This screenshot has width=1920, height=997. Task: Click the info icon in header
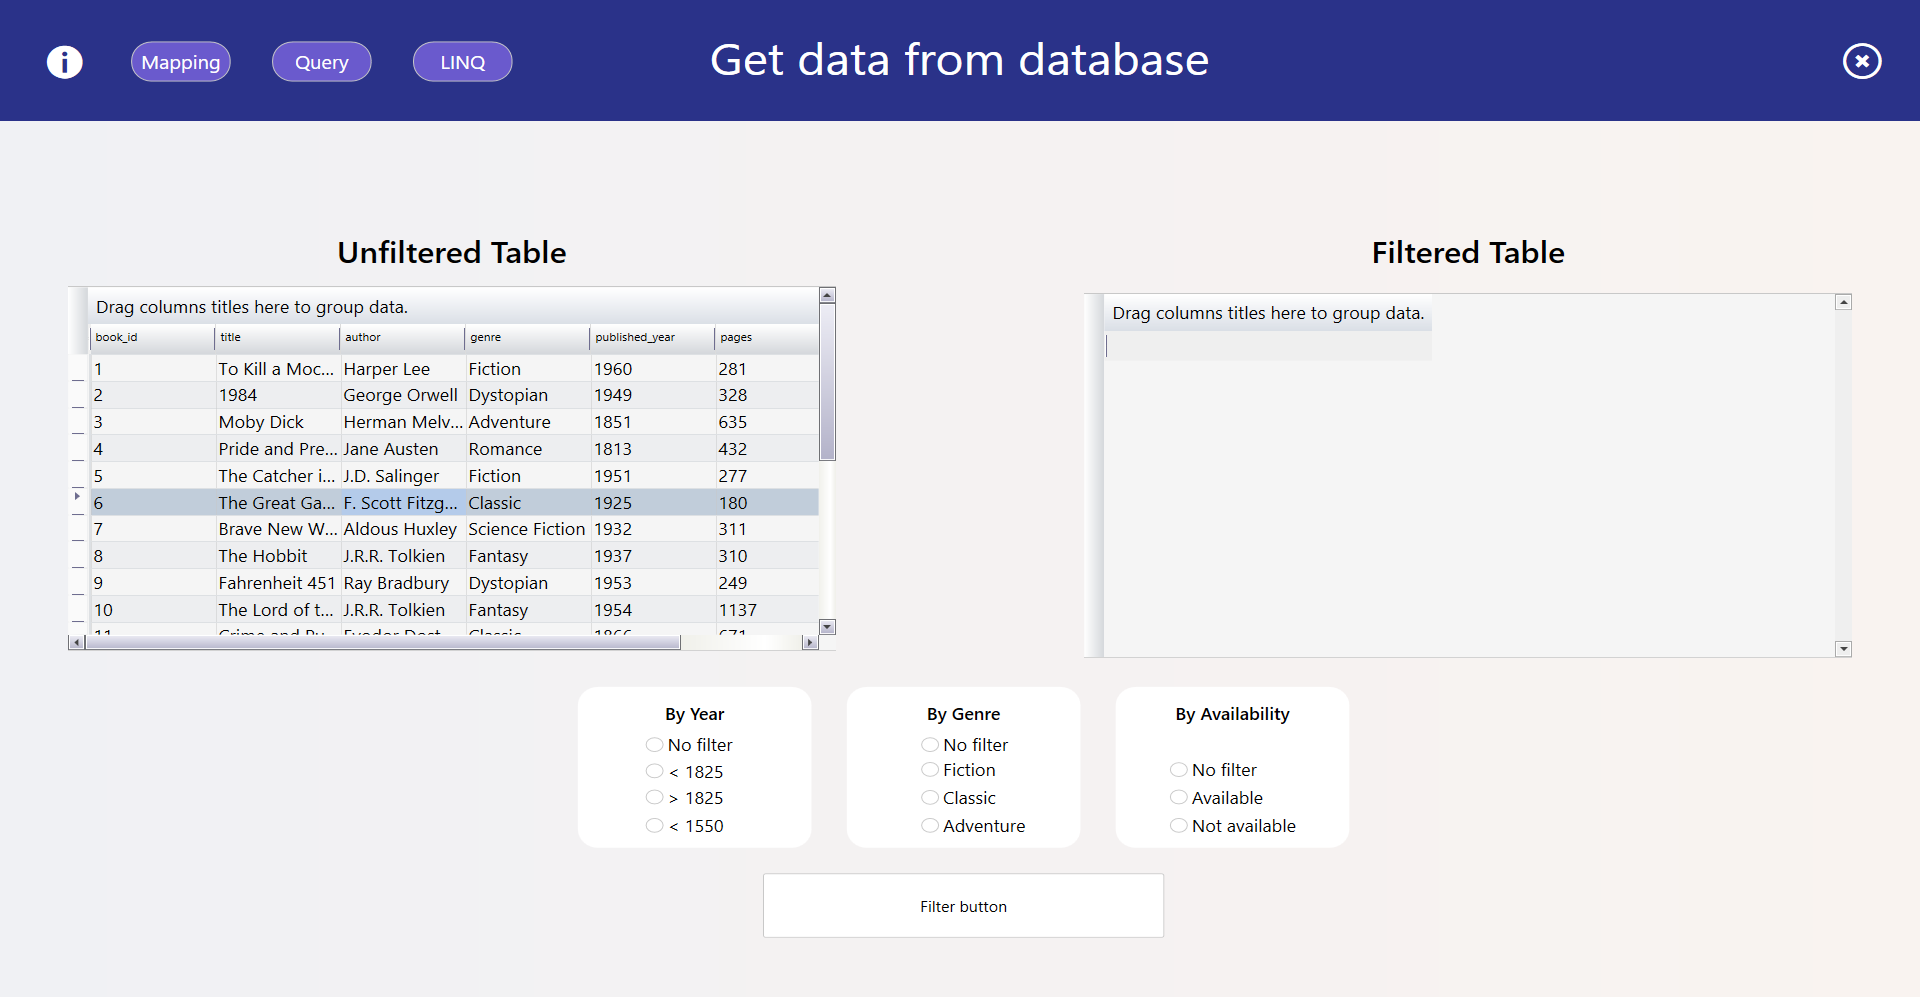click(x=65, y=62)
